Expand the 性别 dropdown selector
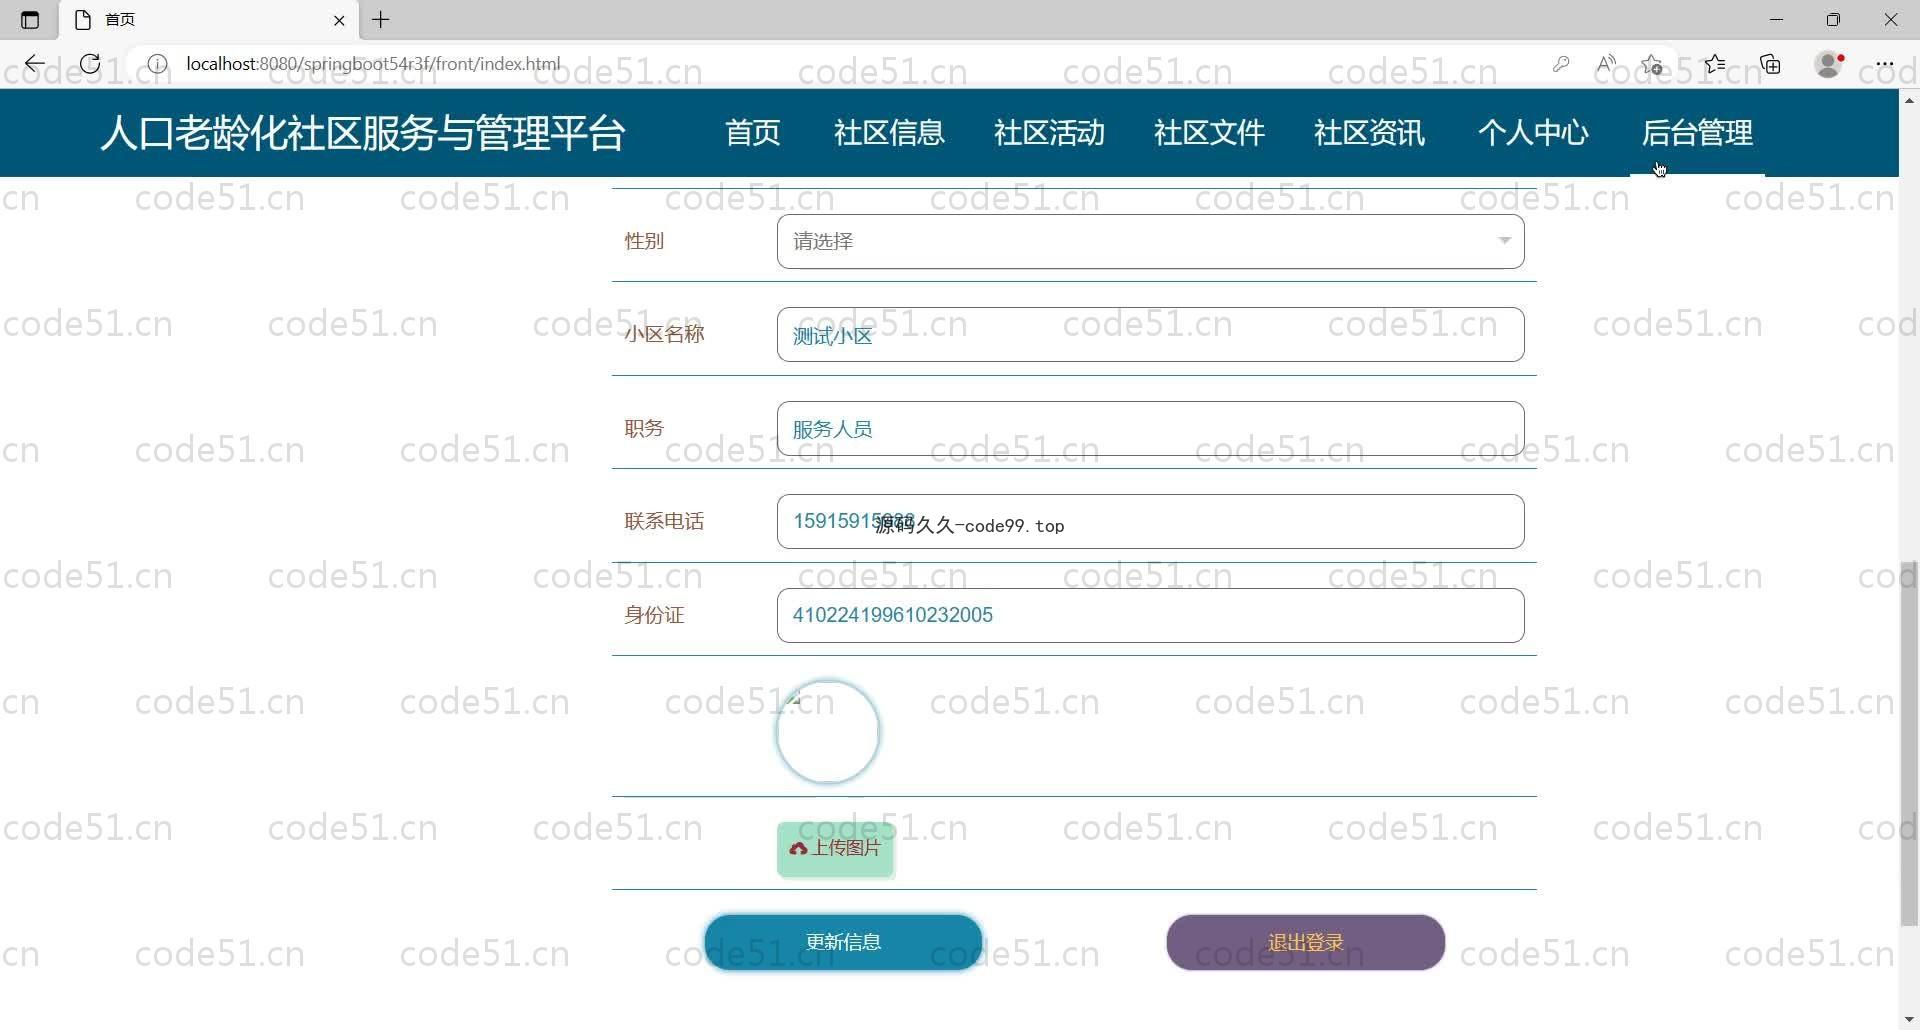1920x1030 pixels. 1150,241
